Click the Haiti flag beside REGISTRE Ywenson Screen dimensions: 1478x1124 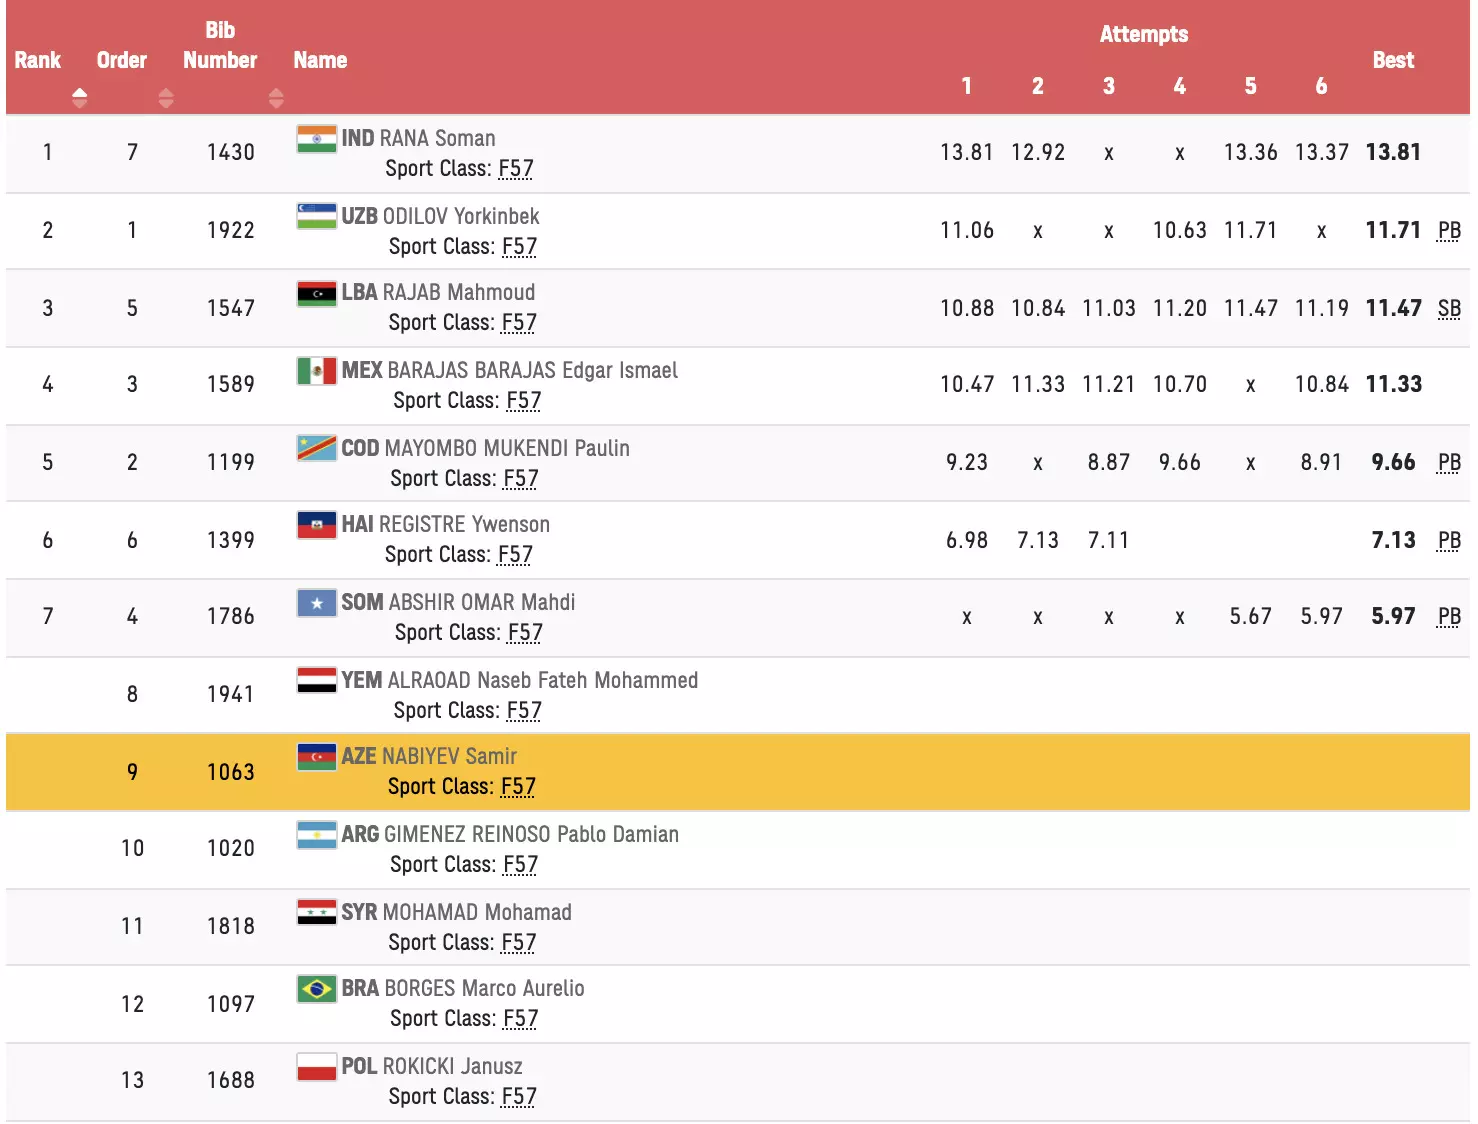[x=316, y=525]
